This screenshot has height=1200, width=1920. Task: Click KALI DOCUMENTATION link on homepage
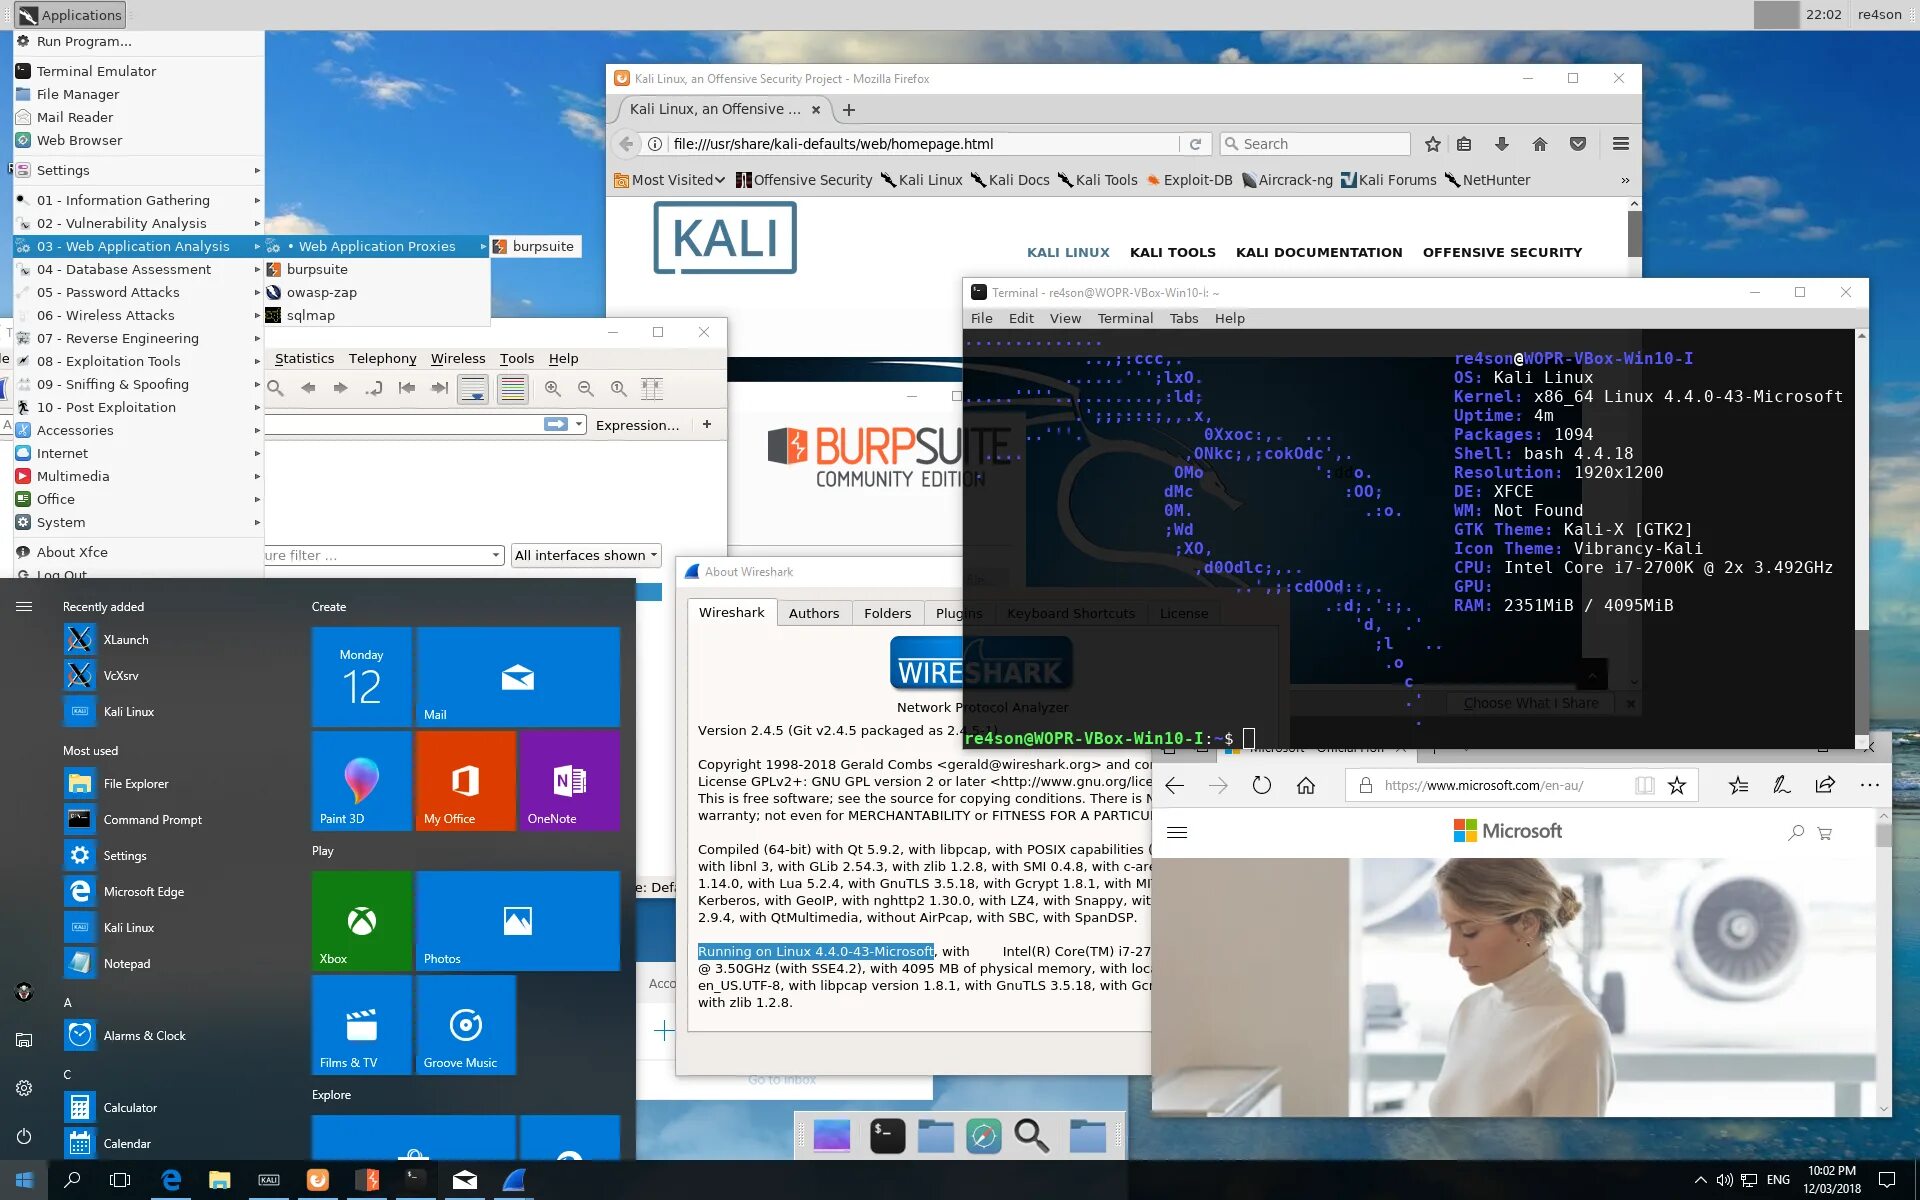click(1318, 252)
